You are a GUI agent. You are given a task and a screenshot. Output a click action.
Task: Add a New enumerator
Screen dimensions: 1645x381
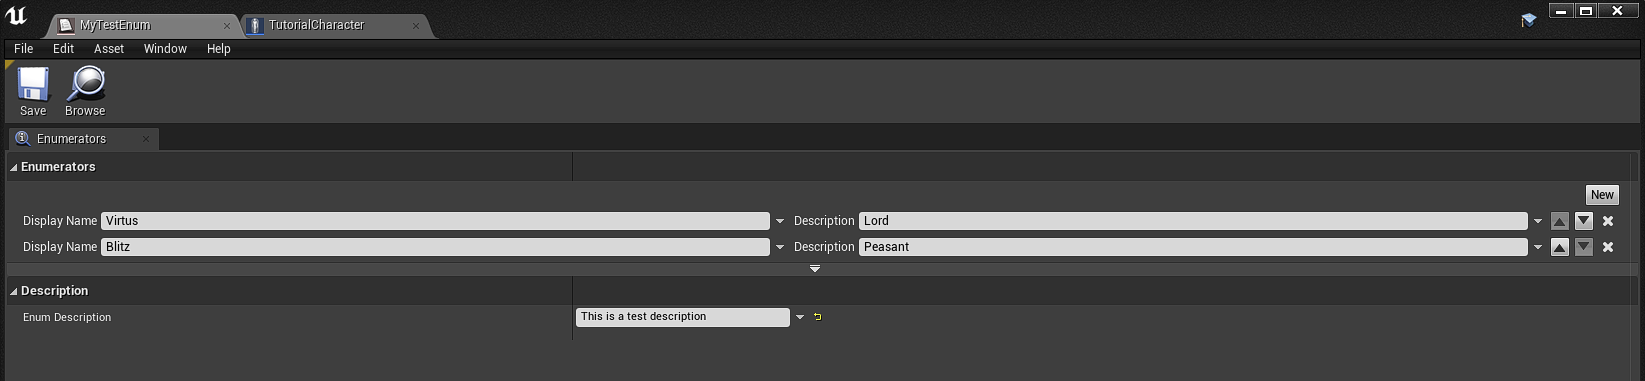(1602, 195)
